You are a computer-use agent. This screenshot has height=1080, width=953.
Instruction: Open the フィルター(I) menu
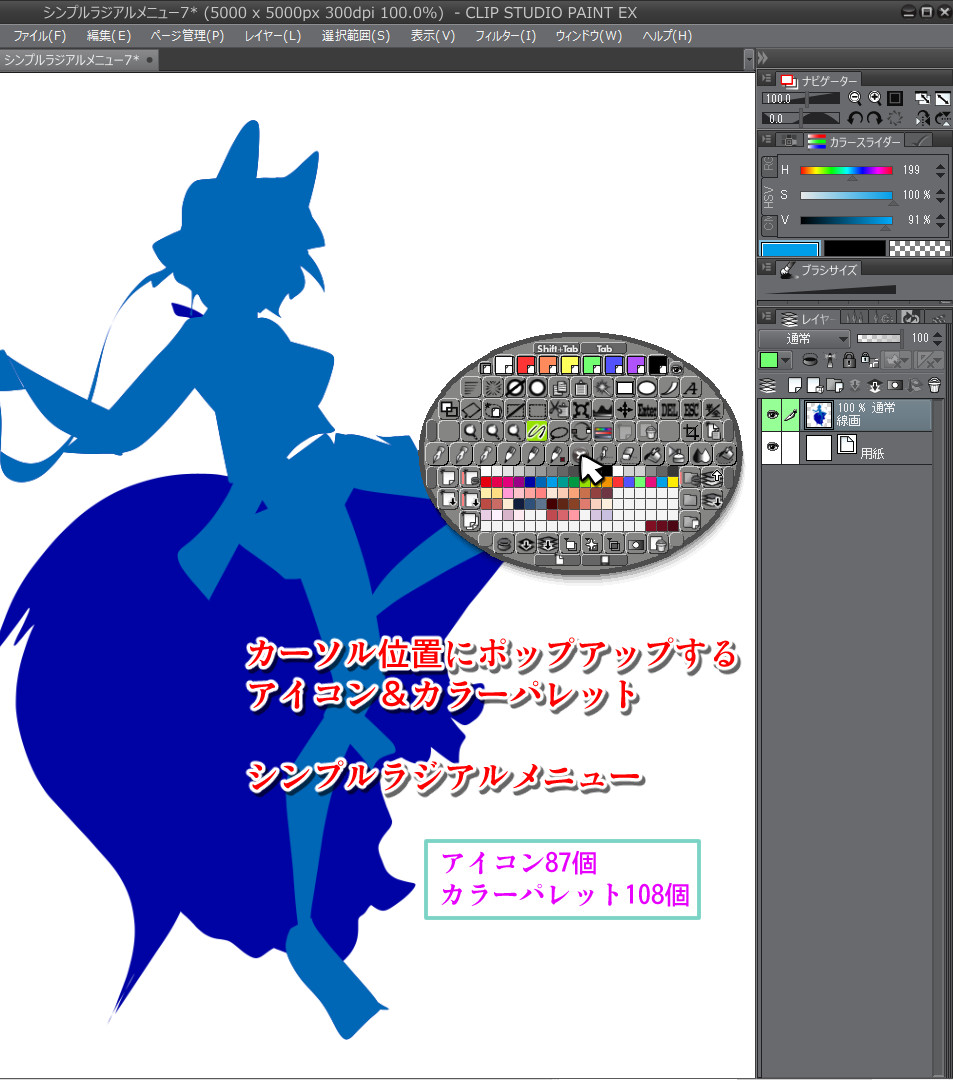point(505,36)
